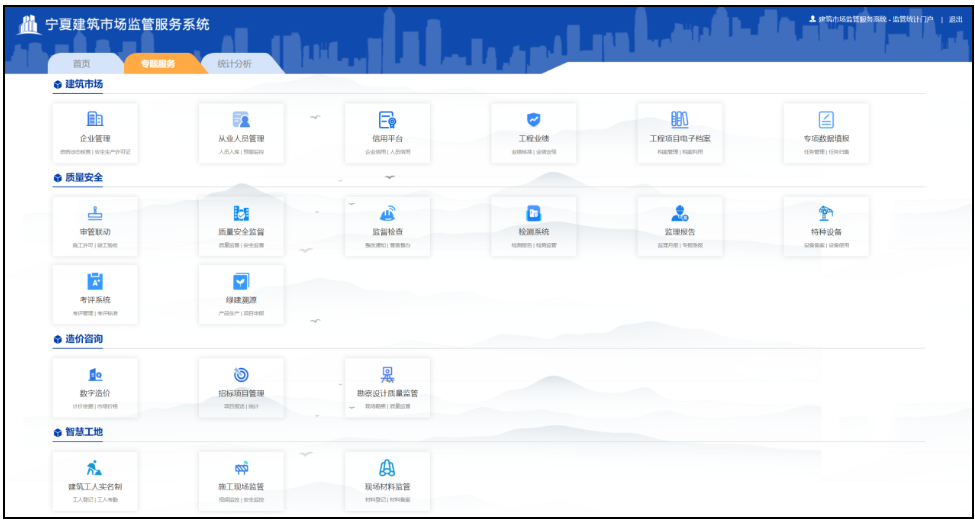The width and height of the screenshot is (975, 525).
Task: Launch the 质量安全监管 module icon
Action: (x=241, y=213)
